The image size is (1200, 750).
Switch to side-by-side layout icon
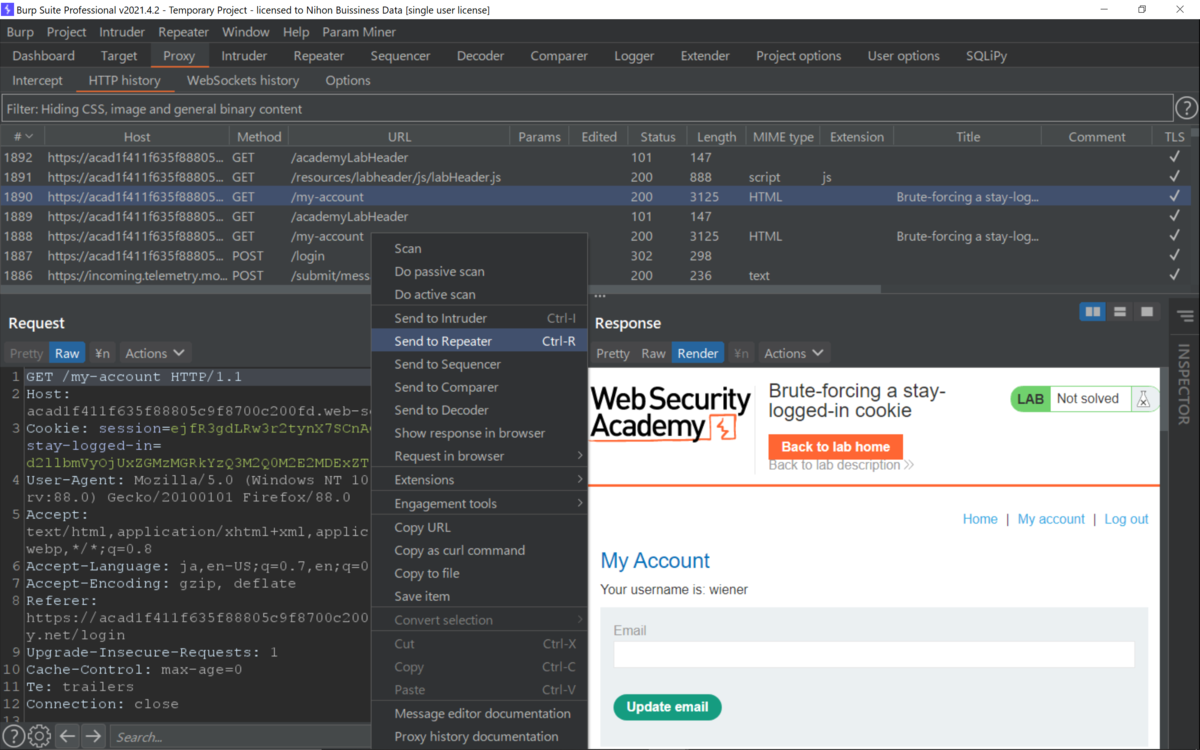coord(1092,312)
